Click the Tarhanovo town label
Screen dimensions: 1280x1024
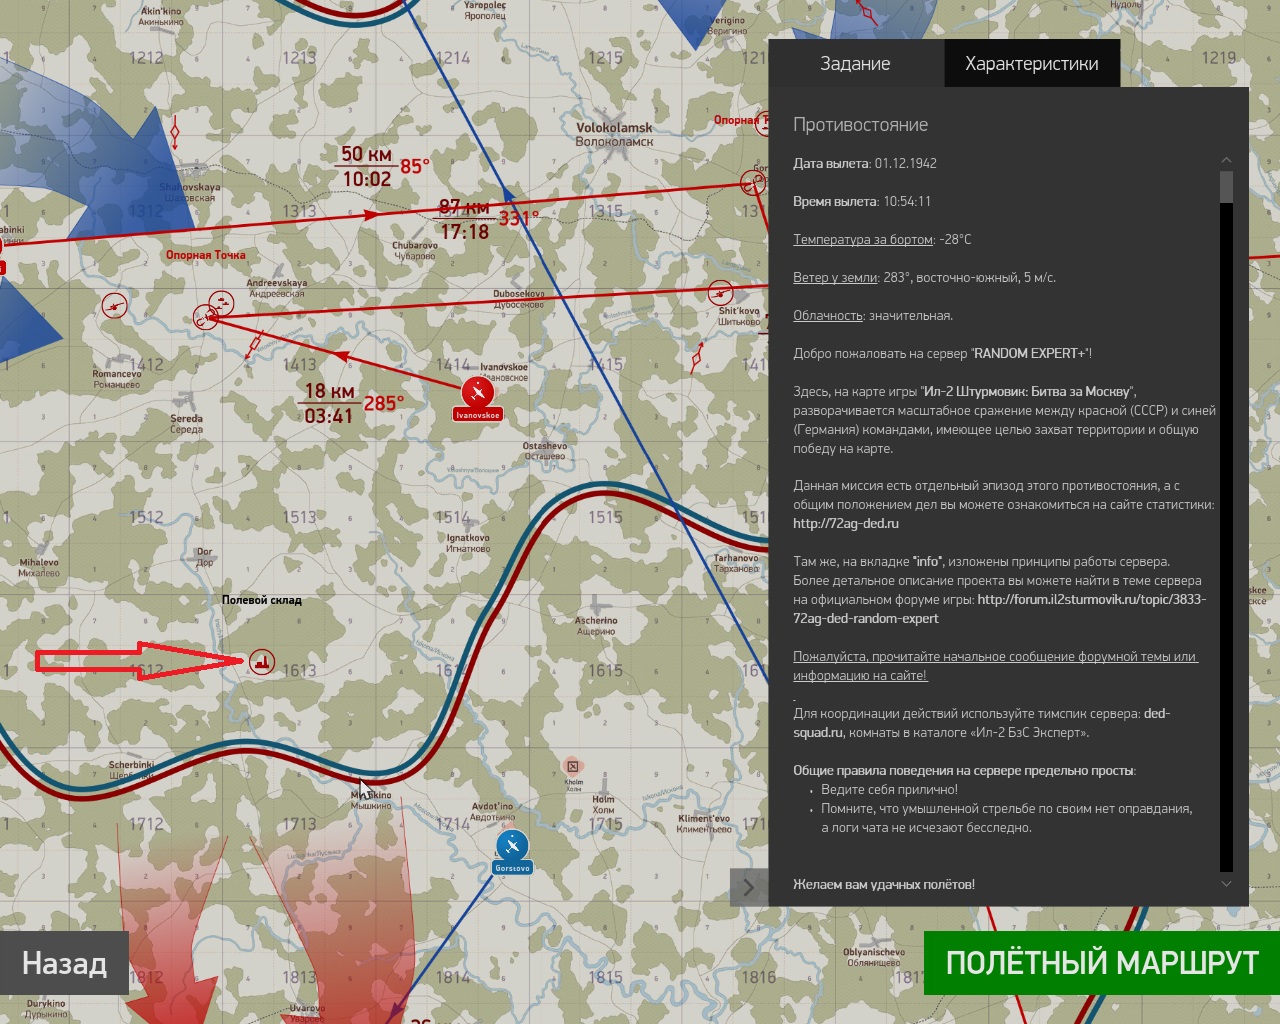point(736,563)
